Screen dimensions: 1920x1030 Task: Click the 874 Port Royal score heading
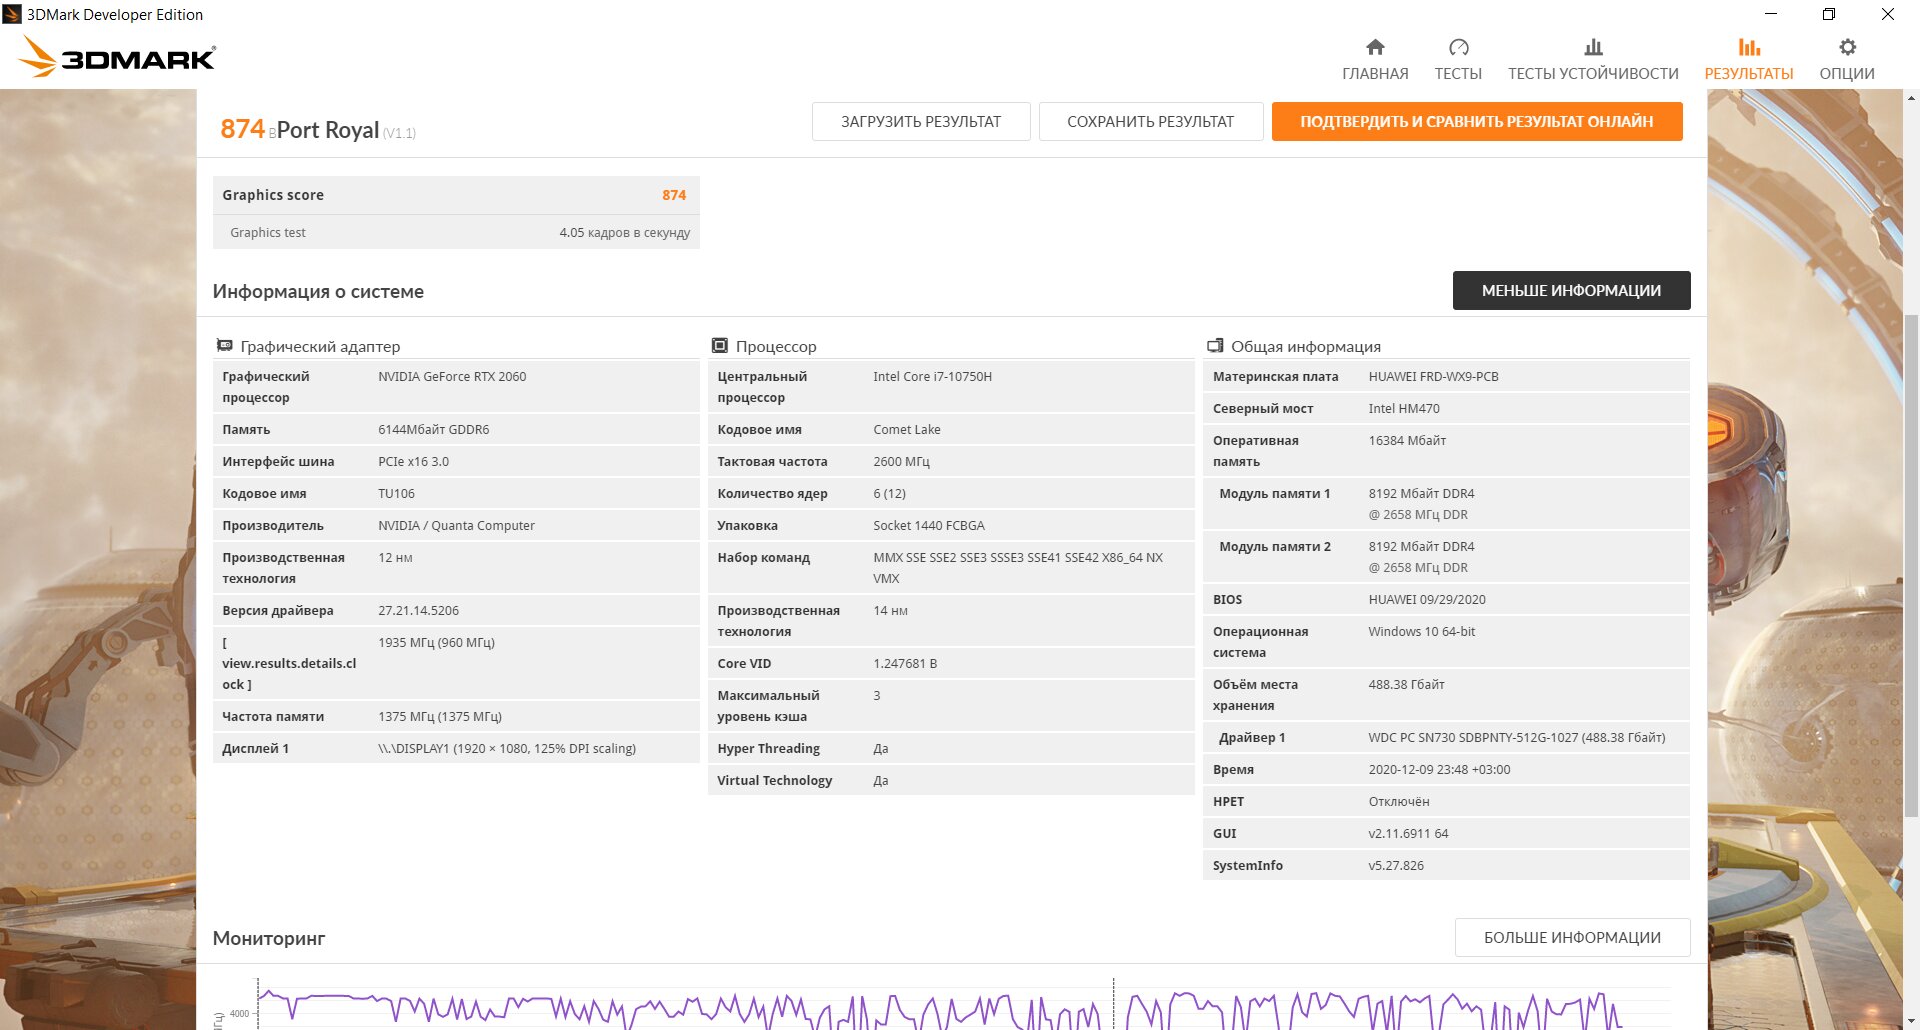click(317, 130)
